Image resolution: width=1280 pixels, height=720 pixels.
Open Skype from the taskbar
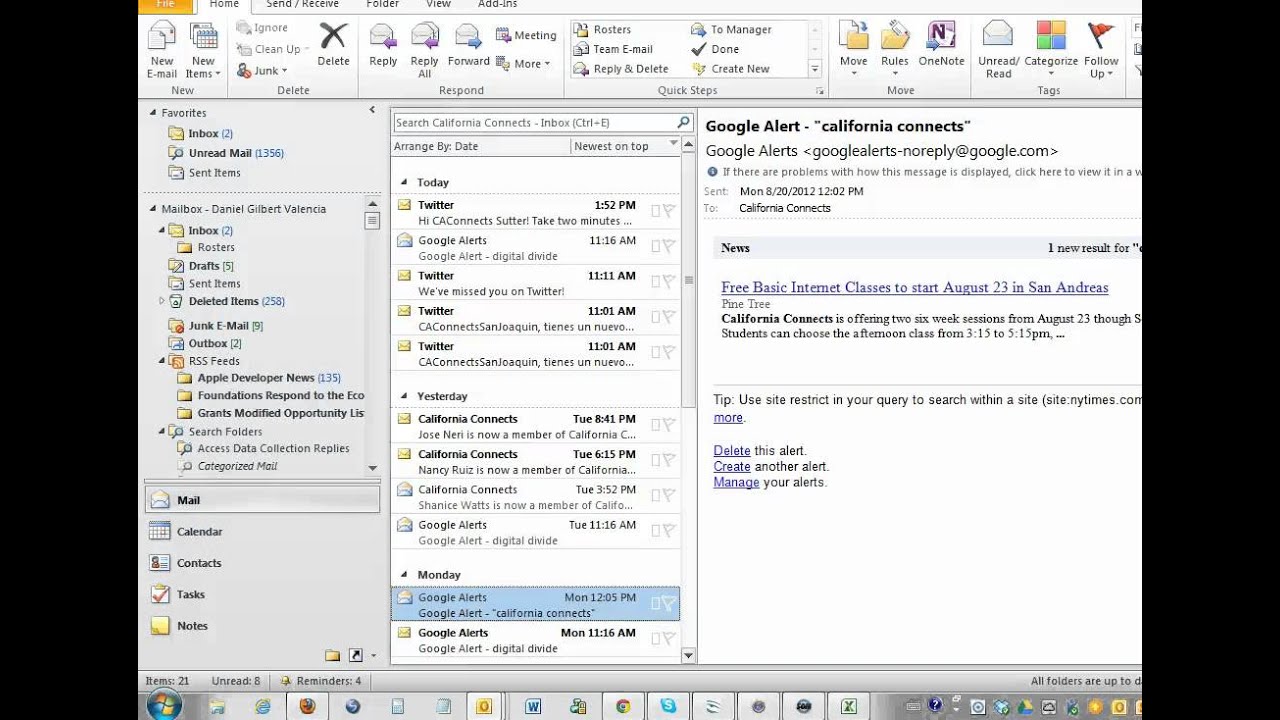click(667, 706)
